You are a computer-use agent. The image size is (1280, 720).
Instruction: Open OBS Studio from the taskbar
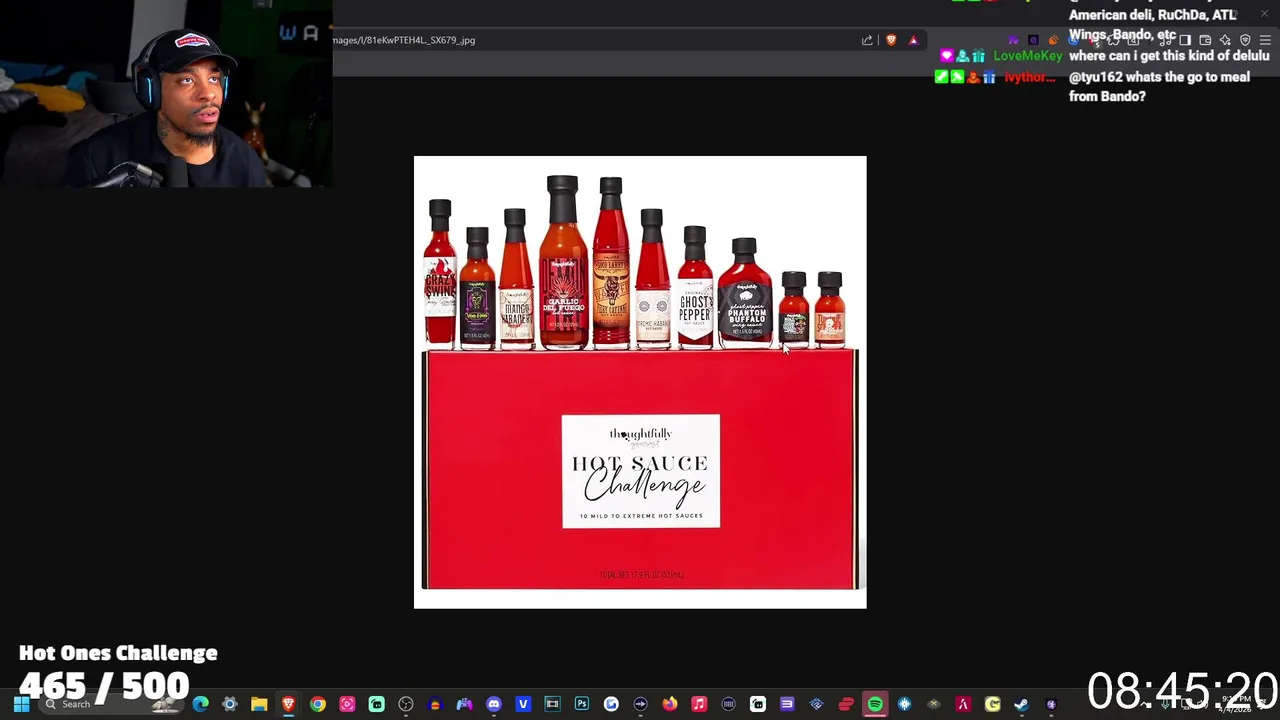tap(406, 704)
